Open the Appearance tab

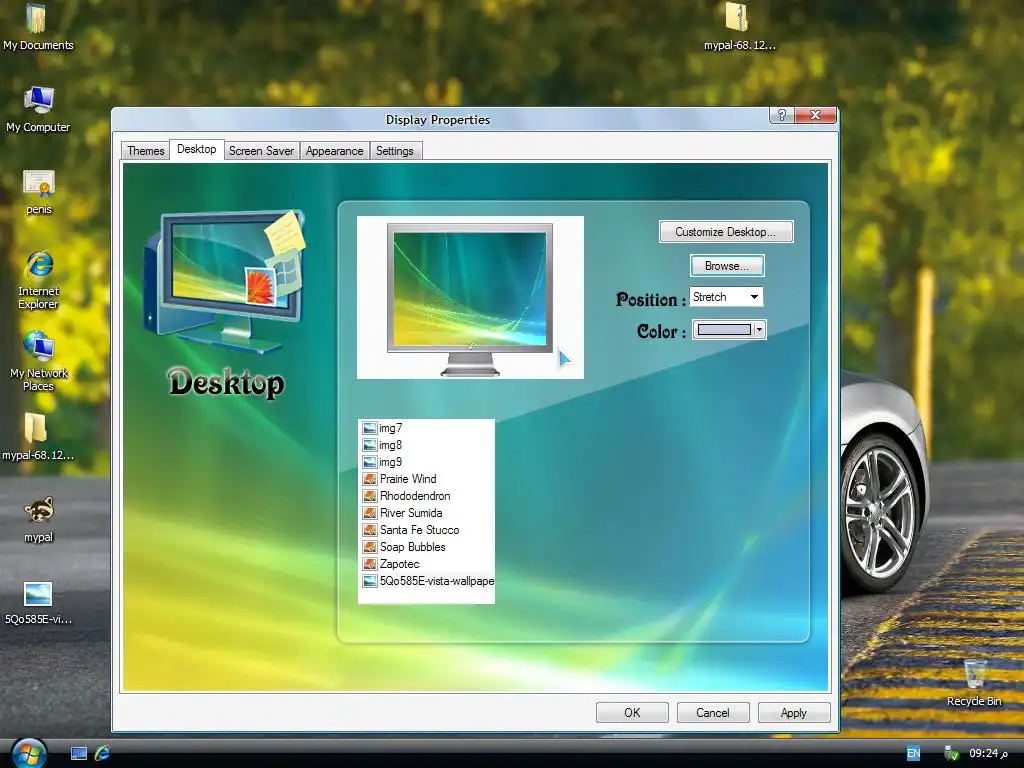tap(334, 151)
